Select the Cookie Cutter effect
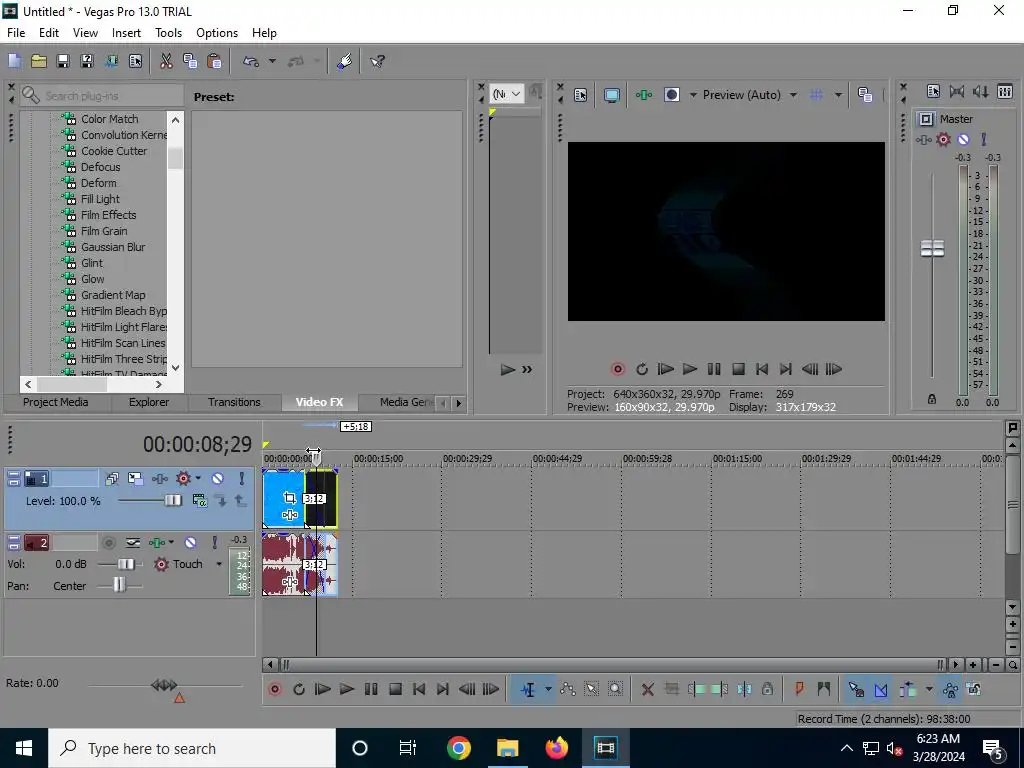This screenshot has width=1024, height=768. click(x=114, y=151)
